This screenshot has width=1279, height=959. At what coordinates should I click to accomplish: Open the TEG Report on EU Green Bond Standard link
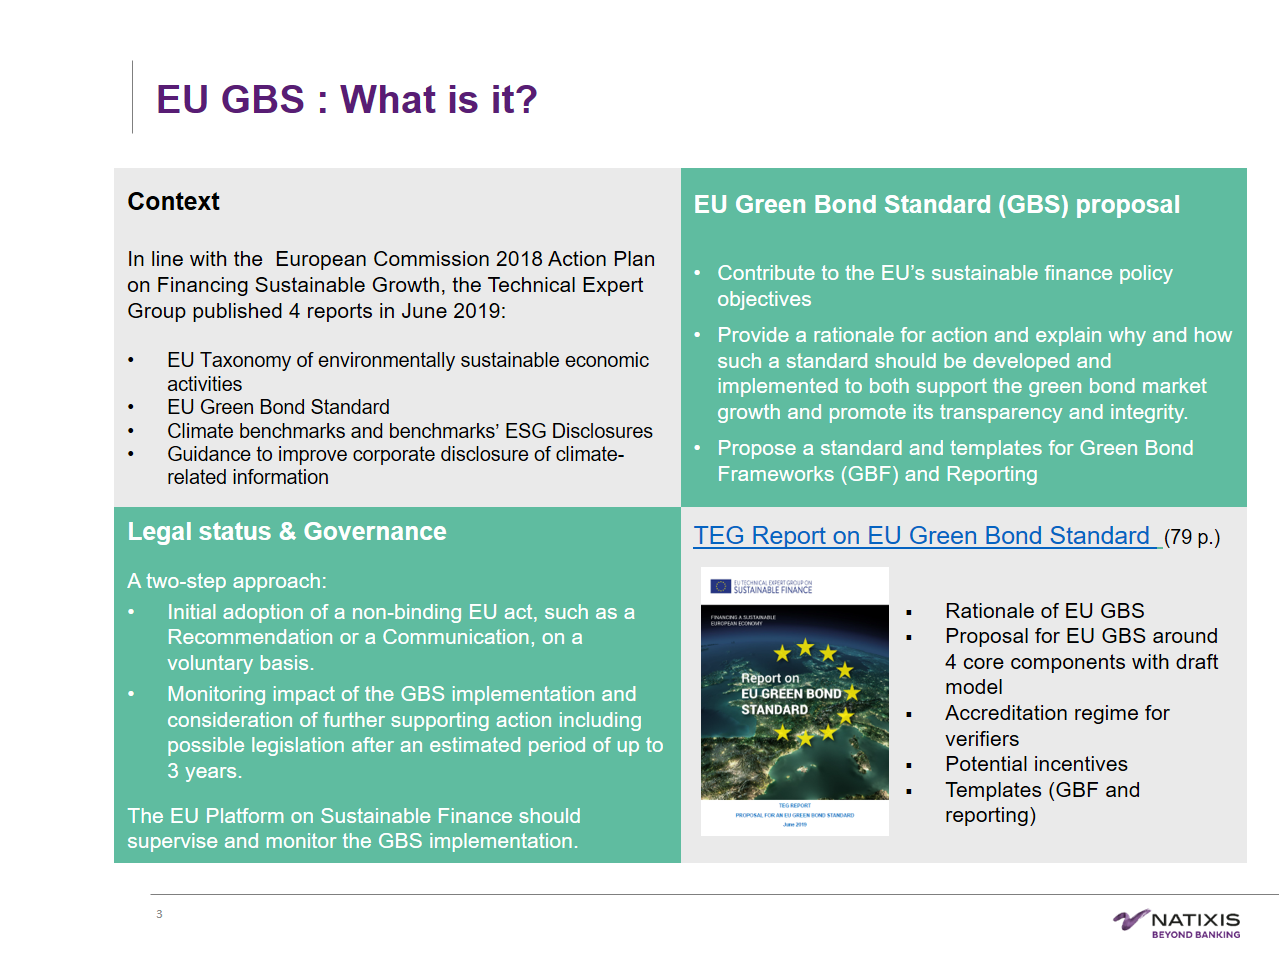tap(921, 536)
